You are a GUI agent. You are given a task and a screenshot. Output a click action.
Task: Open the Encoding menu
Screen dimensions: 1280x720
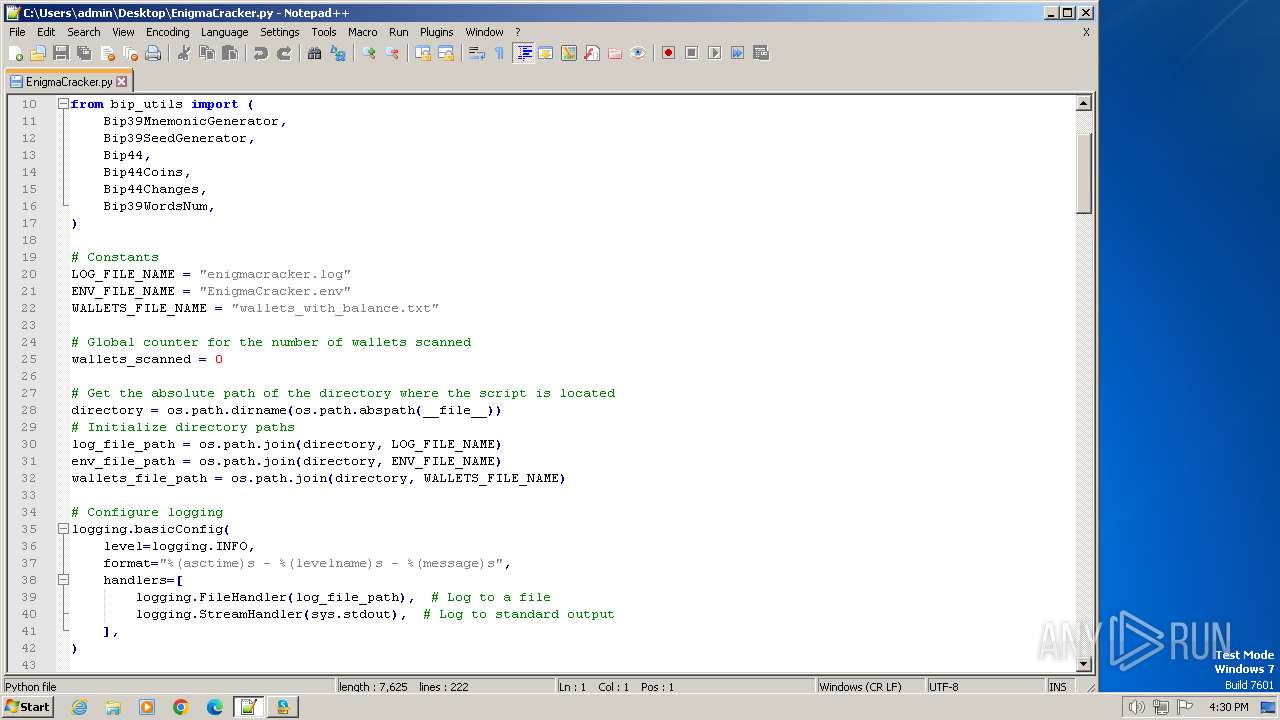(167, 32)
